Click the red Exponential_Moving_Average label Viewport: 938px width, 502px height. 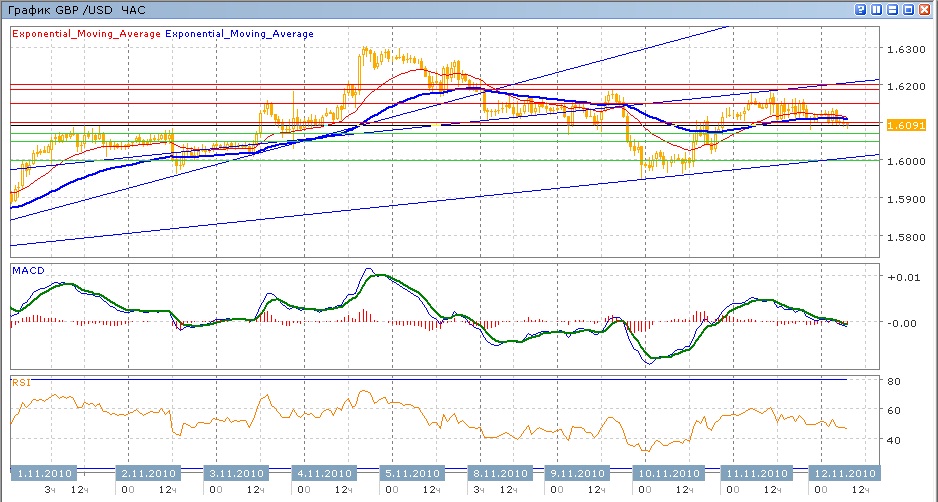pyautogui.click(x=86, y=34)
